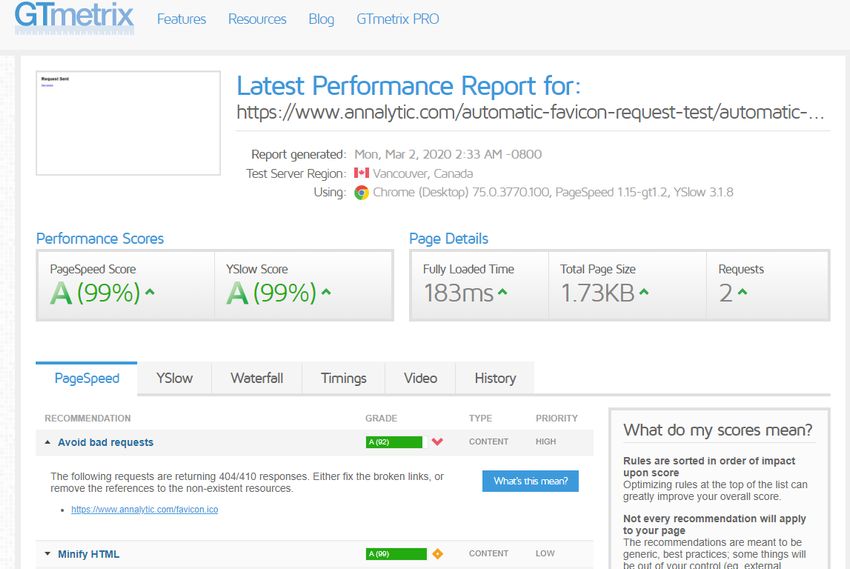The height and width of the screenshot is (569, 850).
Task: Click the 183ms fully loaded time value
Action: click(459, 293)
